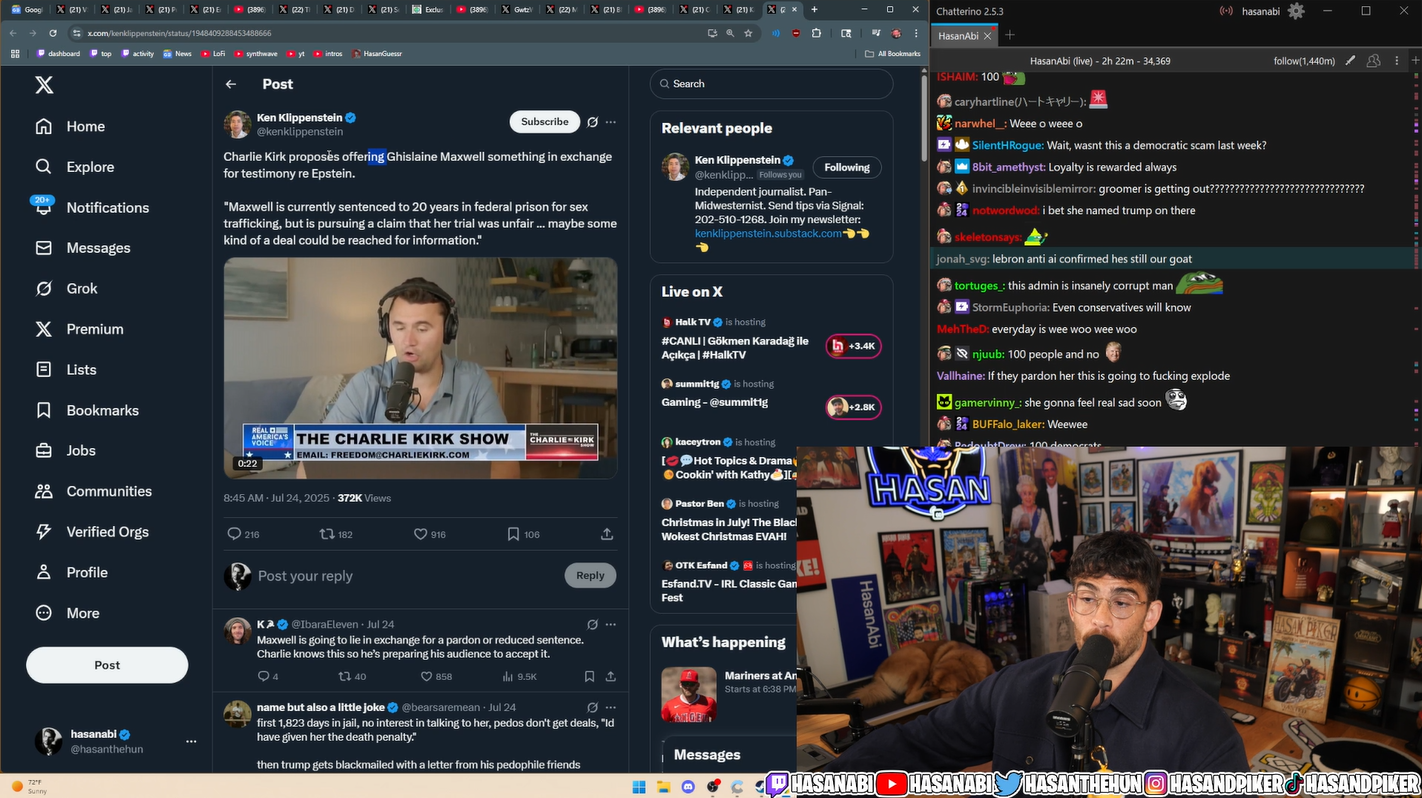The height and width of the screenshot is (798, 1422).
Task: Open Windows Start menu
Action: [640, 786]
